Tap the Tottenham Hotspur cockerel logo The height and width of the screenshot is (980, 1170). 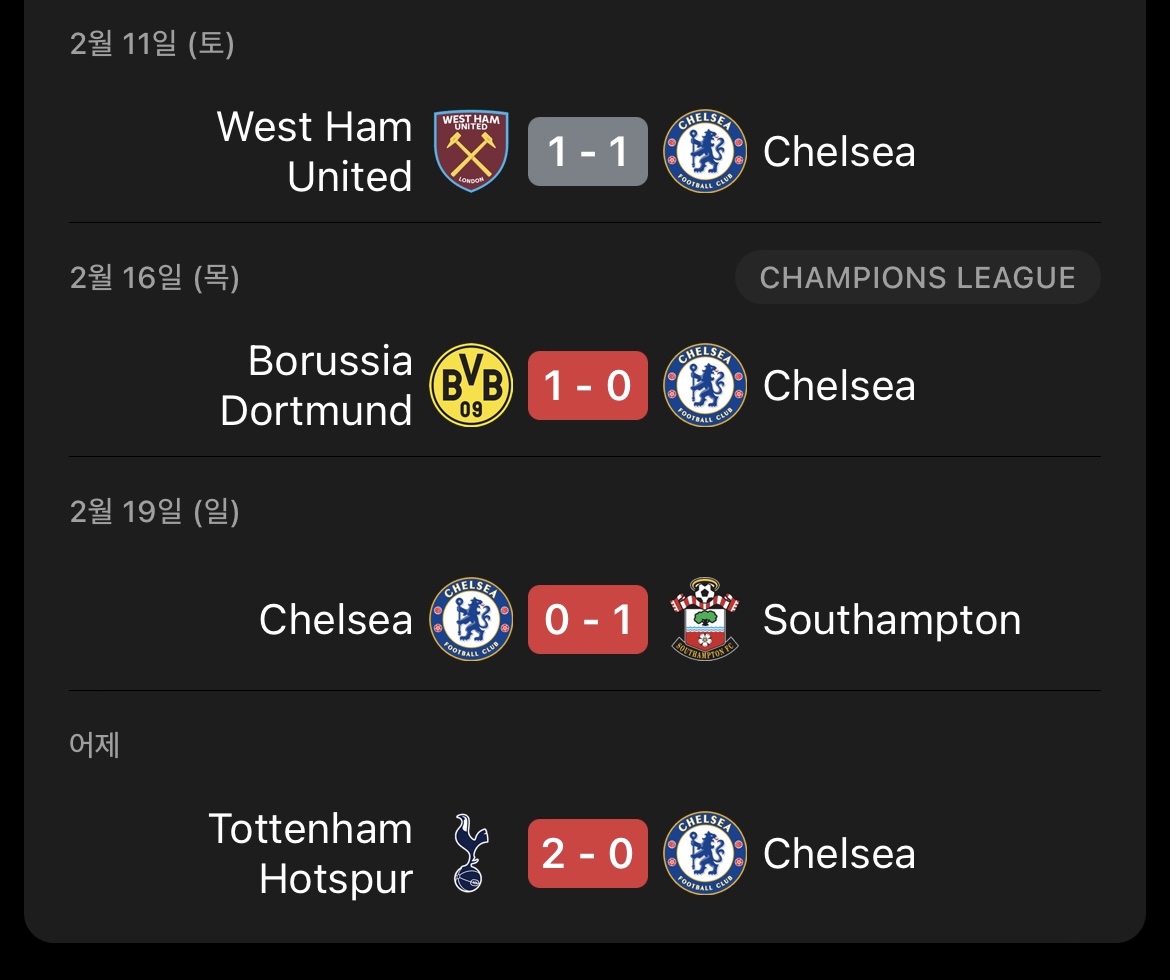468,854
